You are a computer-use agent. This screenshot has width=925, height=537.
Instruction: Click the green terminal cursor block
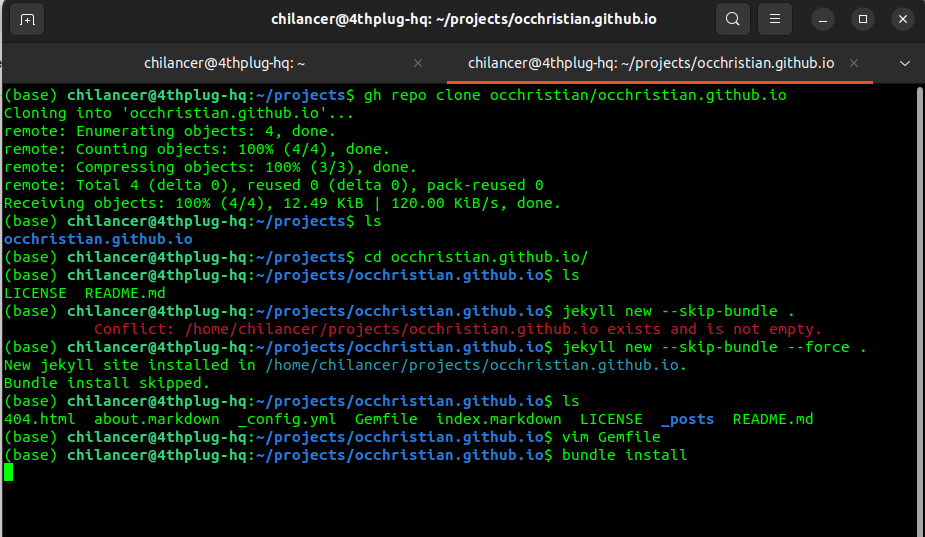(x=8, y=472)
